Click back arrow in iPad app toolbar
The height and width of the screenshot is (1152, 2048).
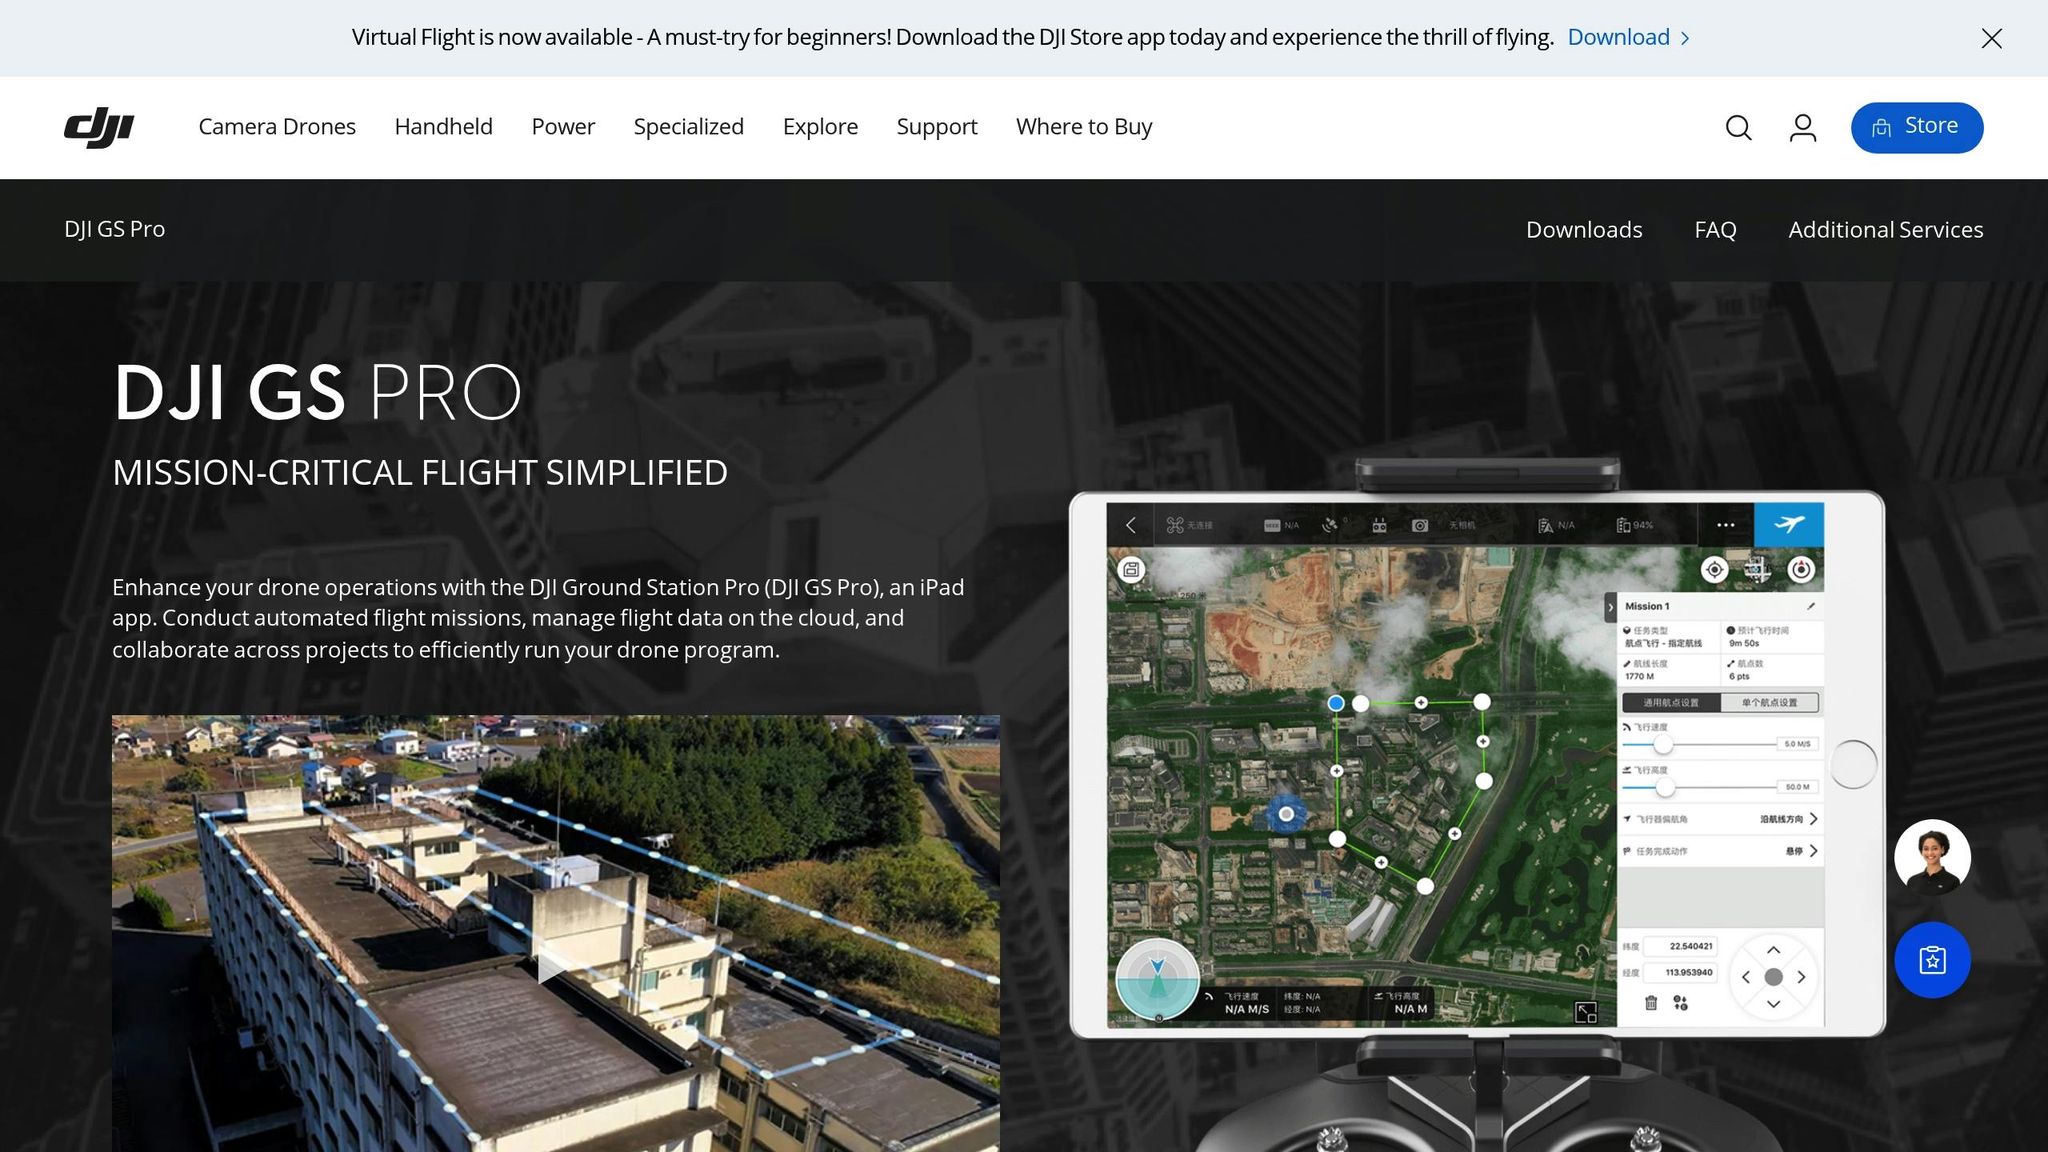tap(1131, 525)
